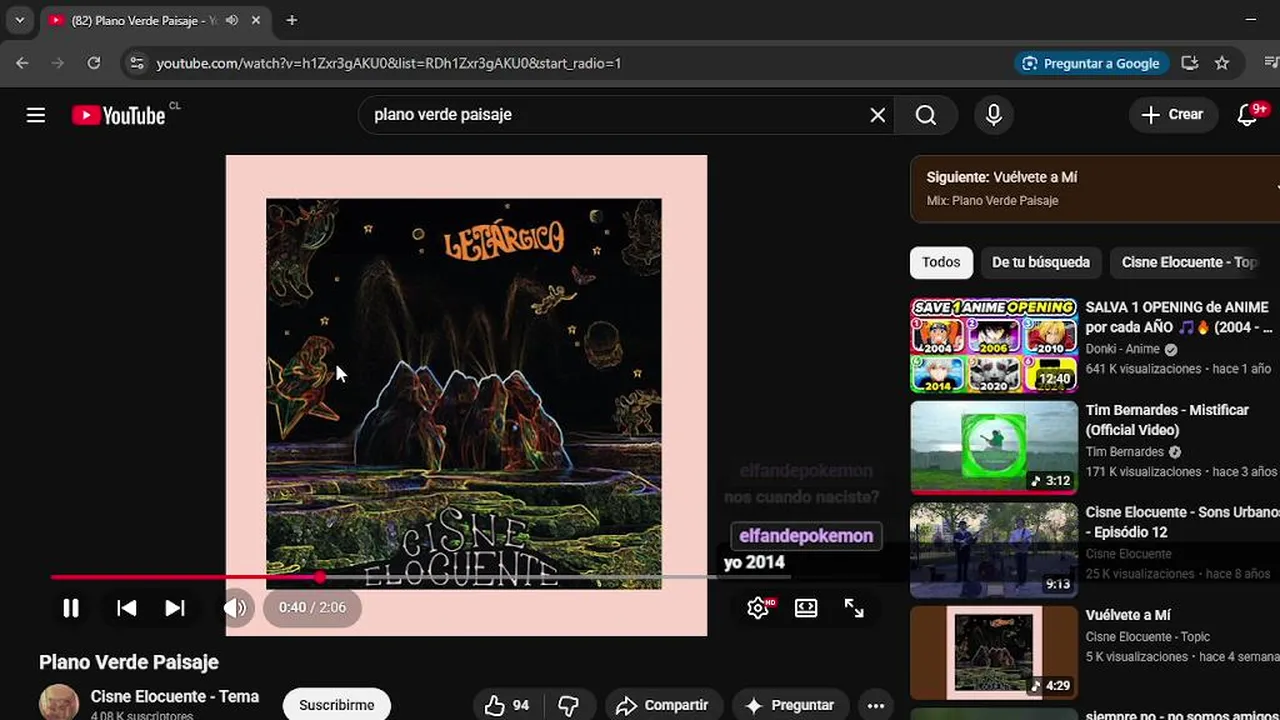Mute the video volume
Viewport: 1280px width, 720px height.
click(236, 608)
